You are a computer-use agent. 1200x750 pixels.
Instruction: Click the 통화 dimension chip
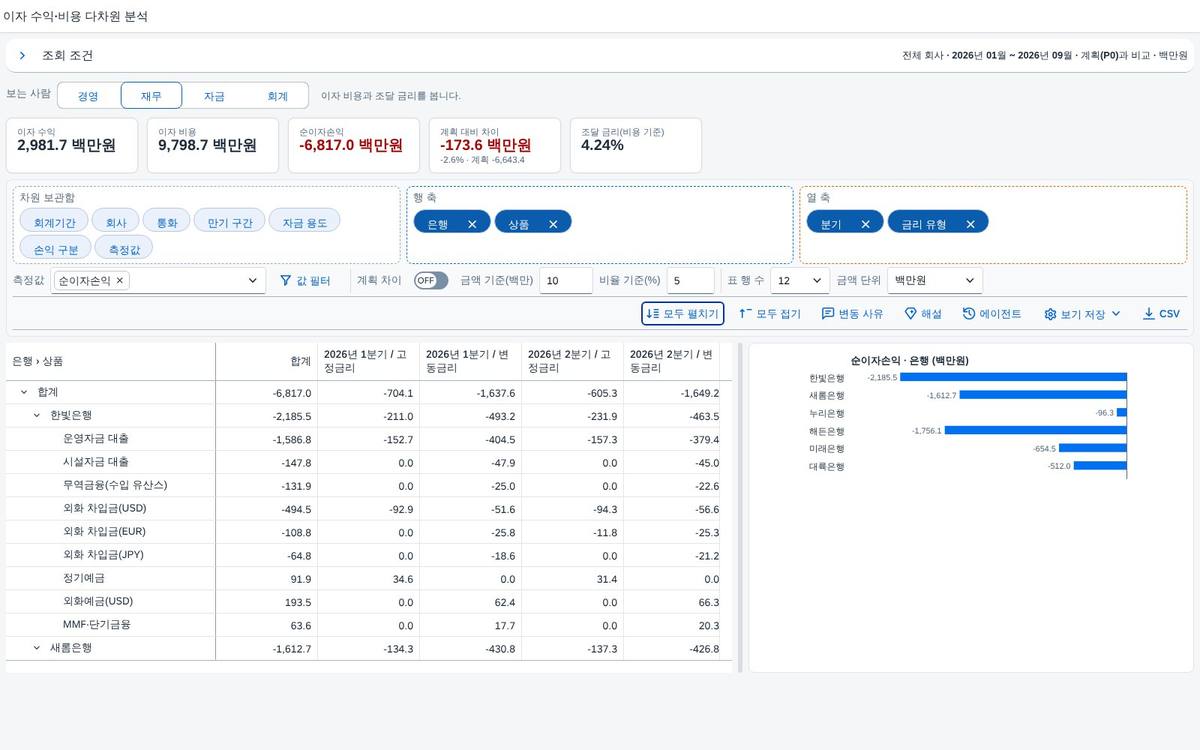point(167,223)
